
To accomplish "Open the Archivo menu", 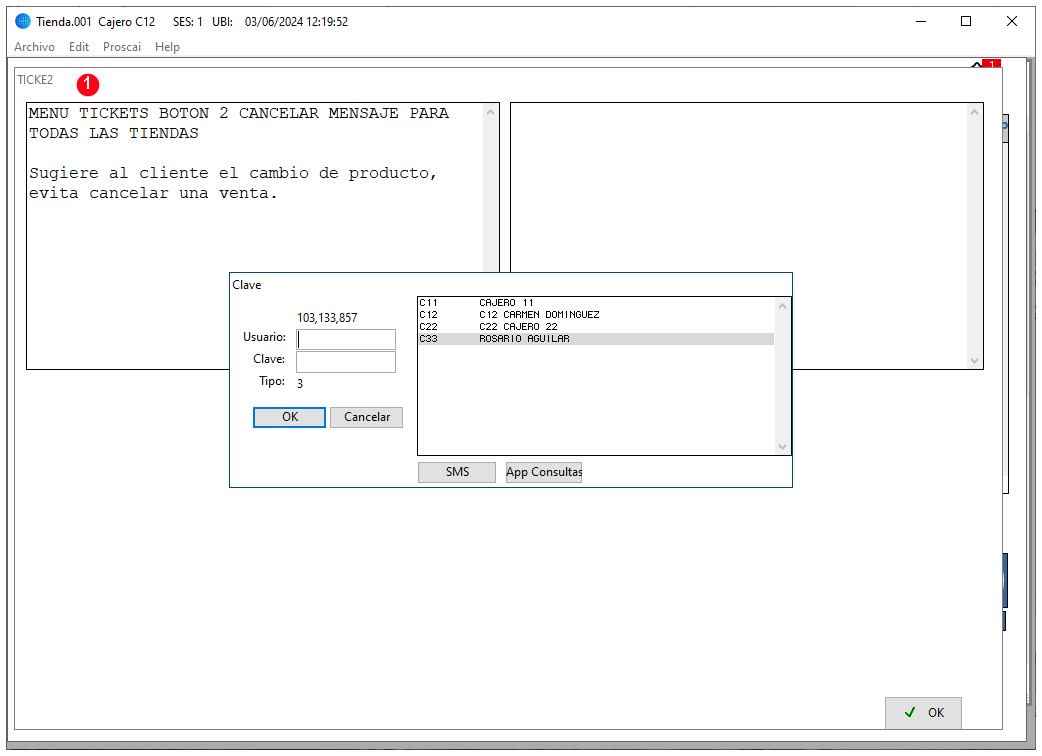I will [x=35, y=47].
